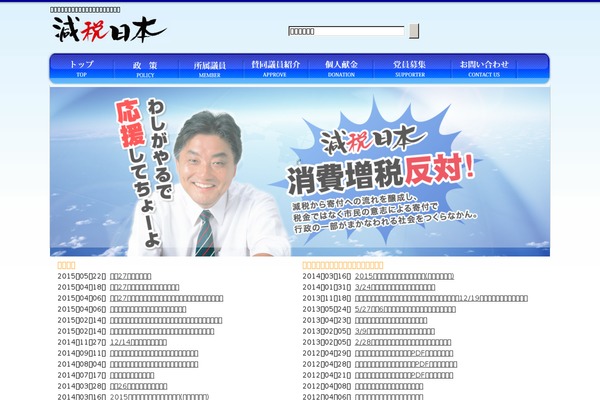Open the link dated 2013-04-23
Image resolution: width=600 pixels, height=400 pixels.
(391, 320)
